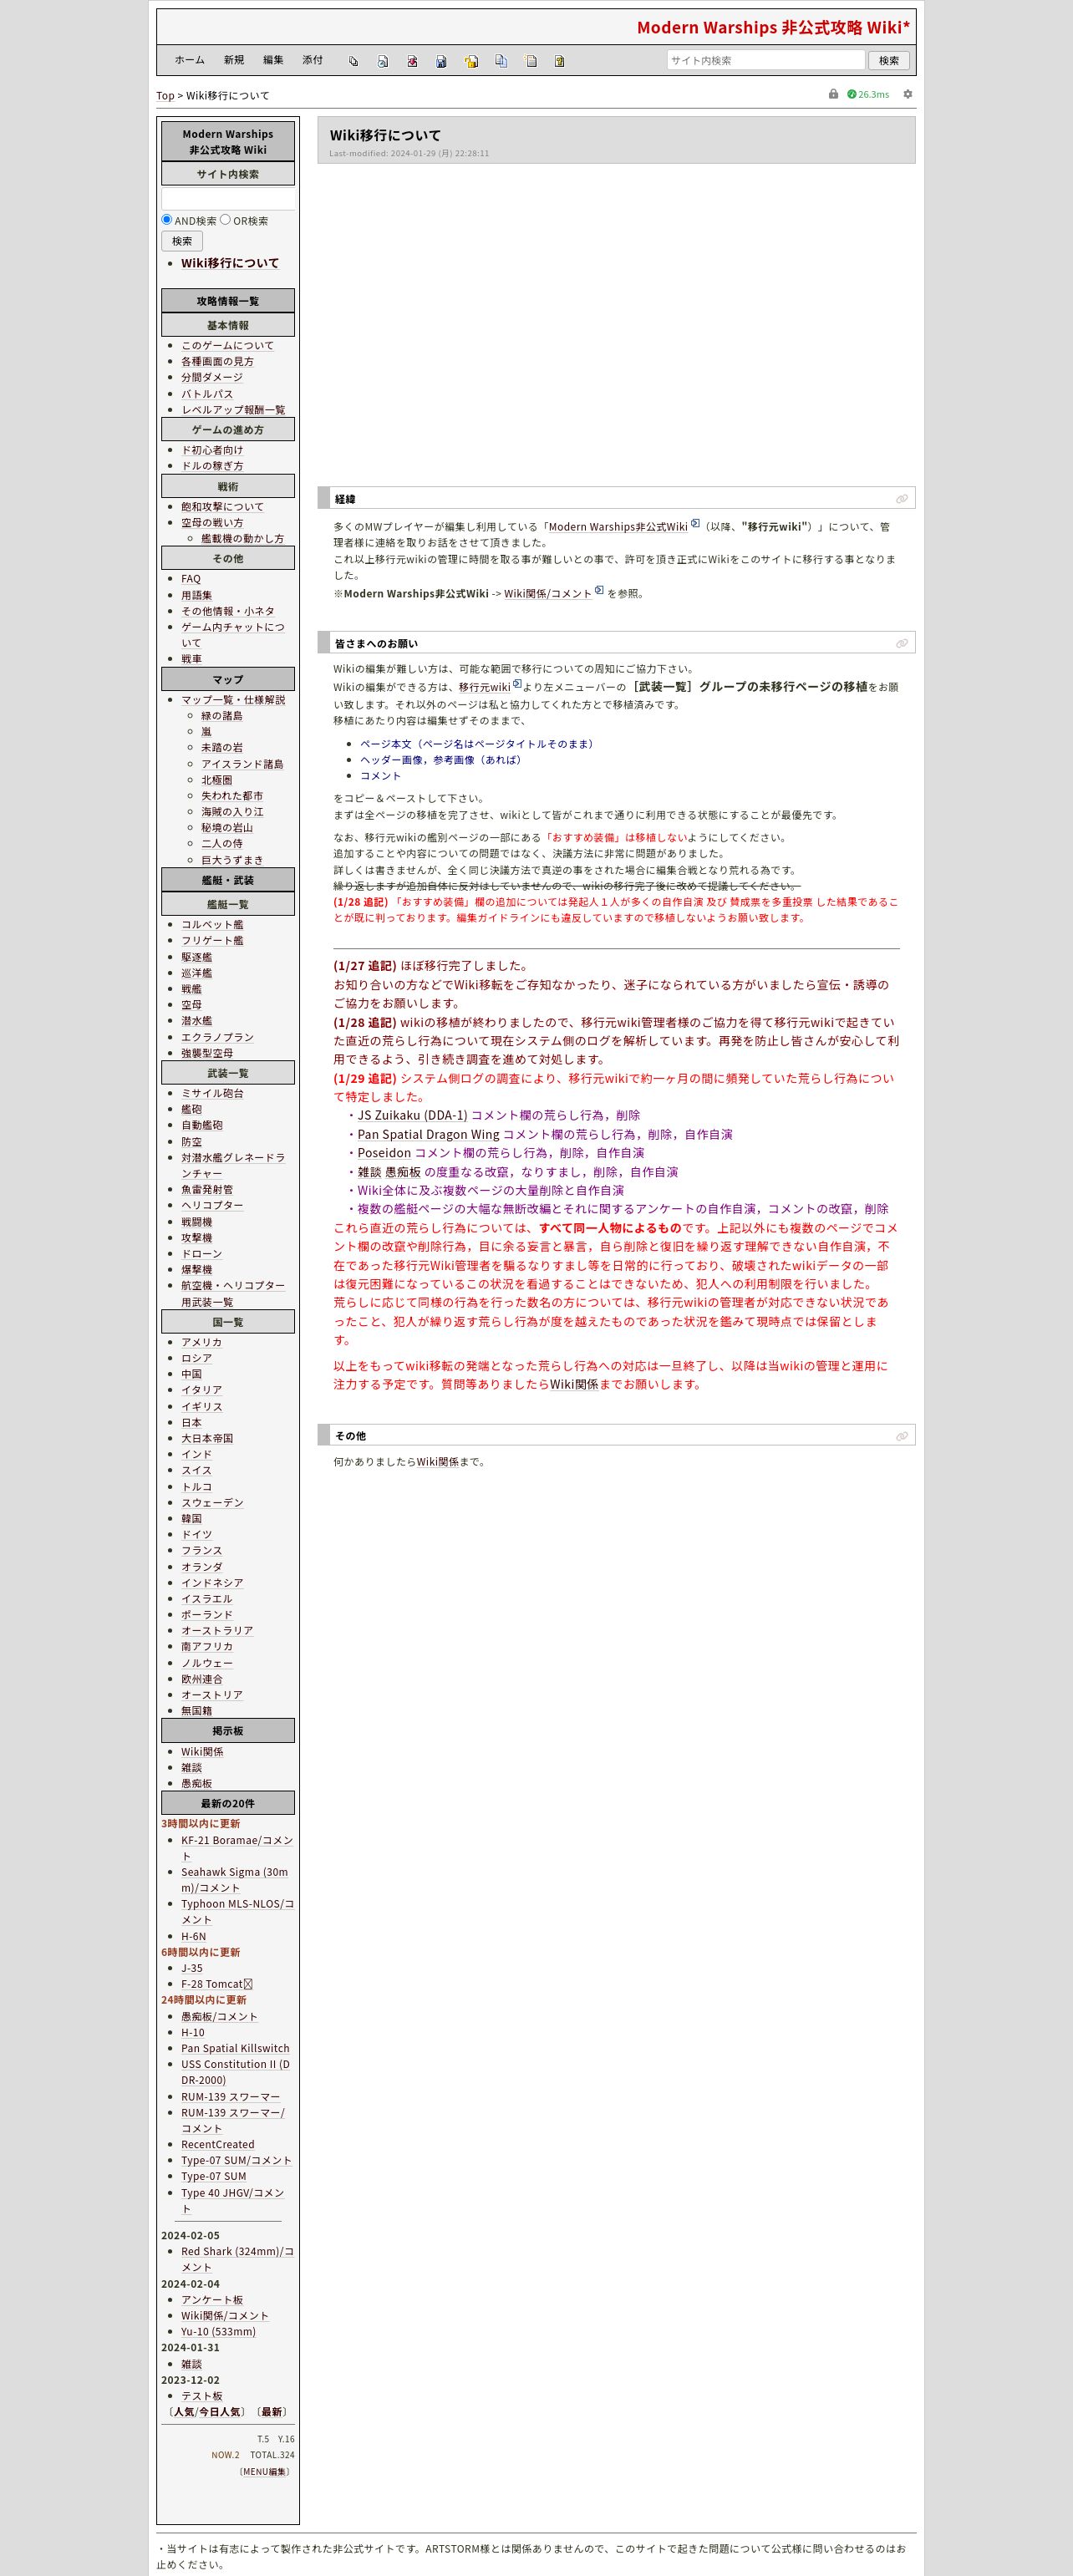The width and height of the screenshot is (1073, 2576).
Task: Click external link icon after Modern Warships非公式Wiki
Action: (x=695, y=523)
